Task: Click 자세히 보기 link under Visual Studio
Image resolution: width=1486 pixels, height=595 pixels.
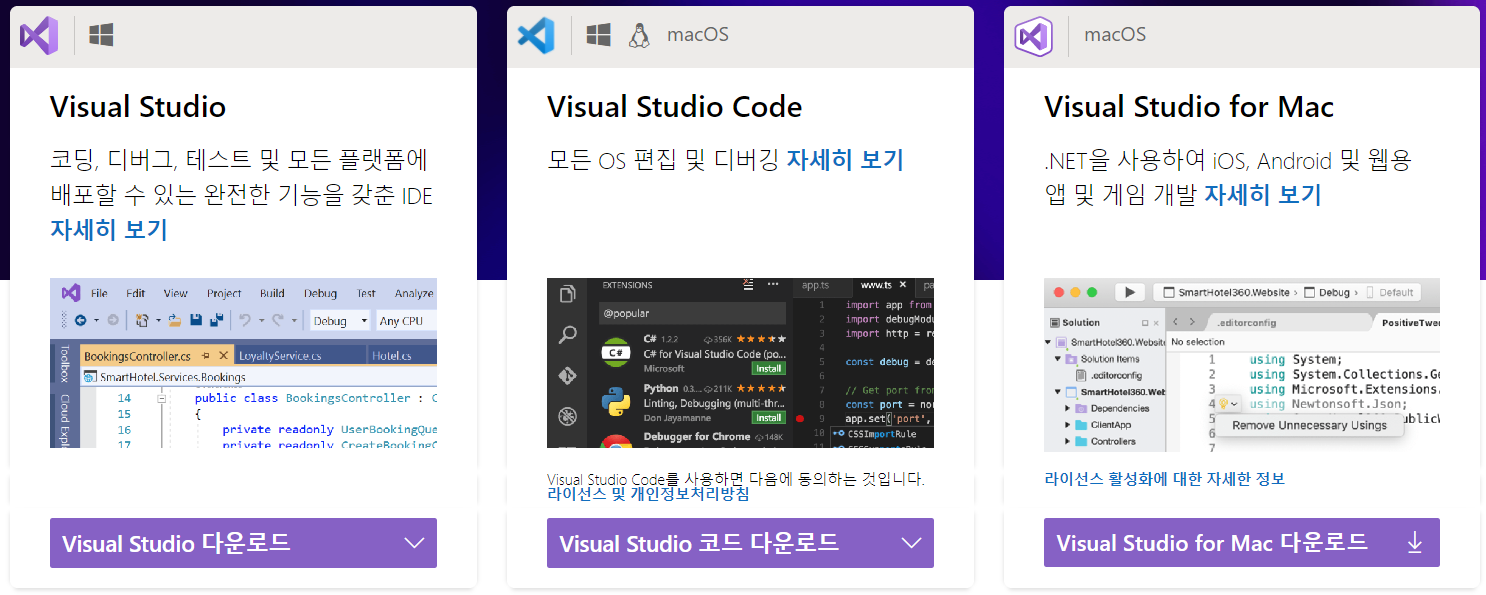Action: pyautogui.click(x=109, y=230)
